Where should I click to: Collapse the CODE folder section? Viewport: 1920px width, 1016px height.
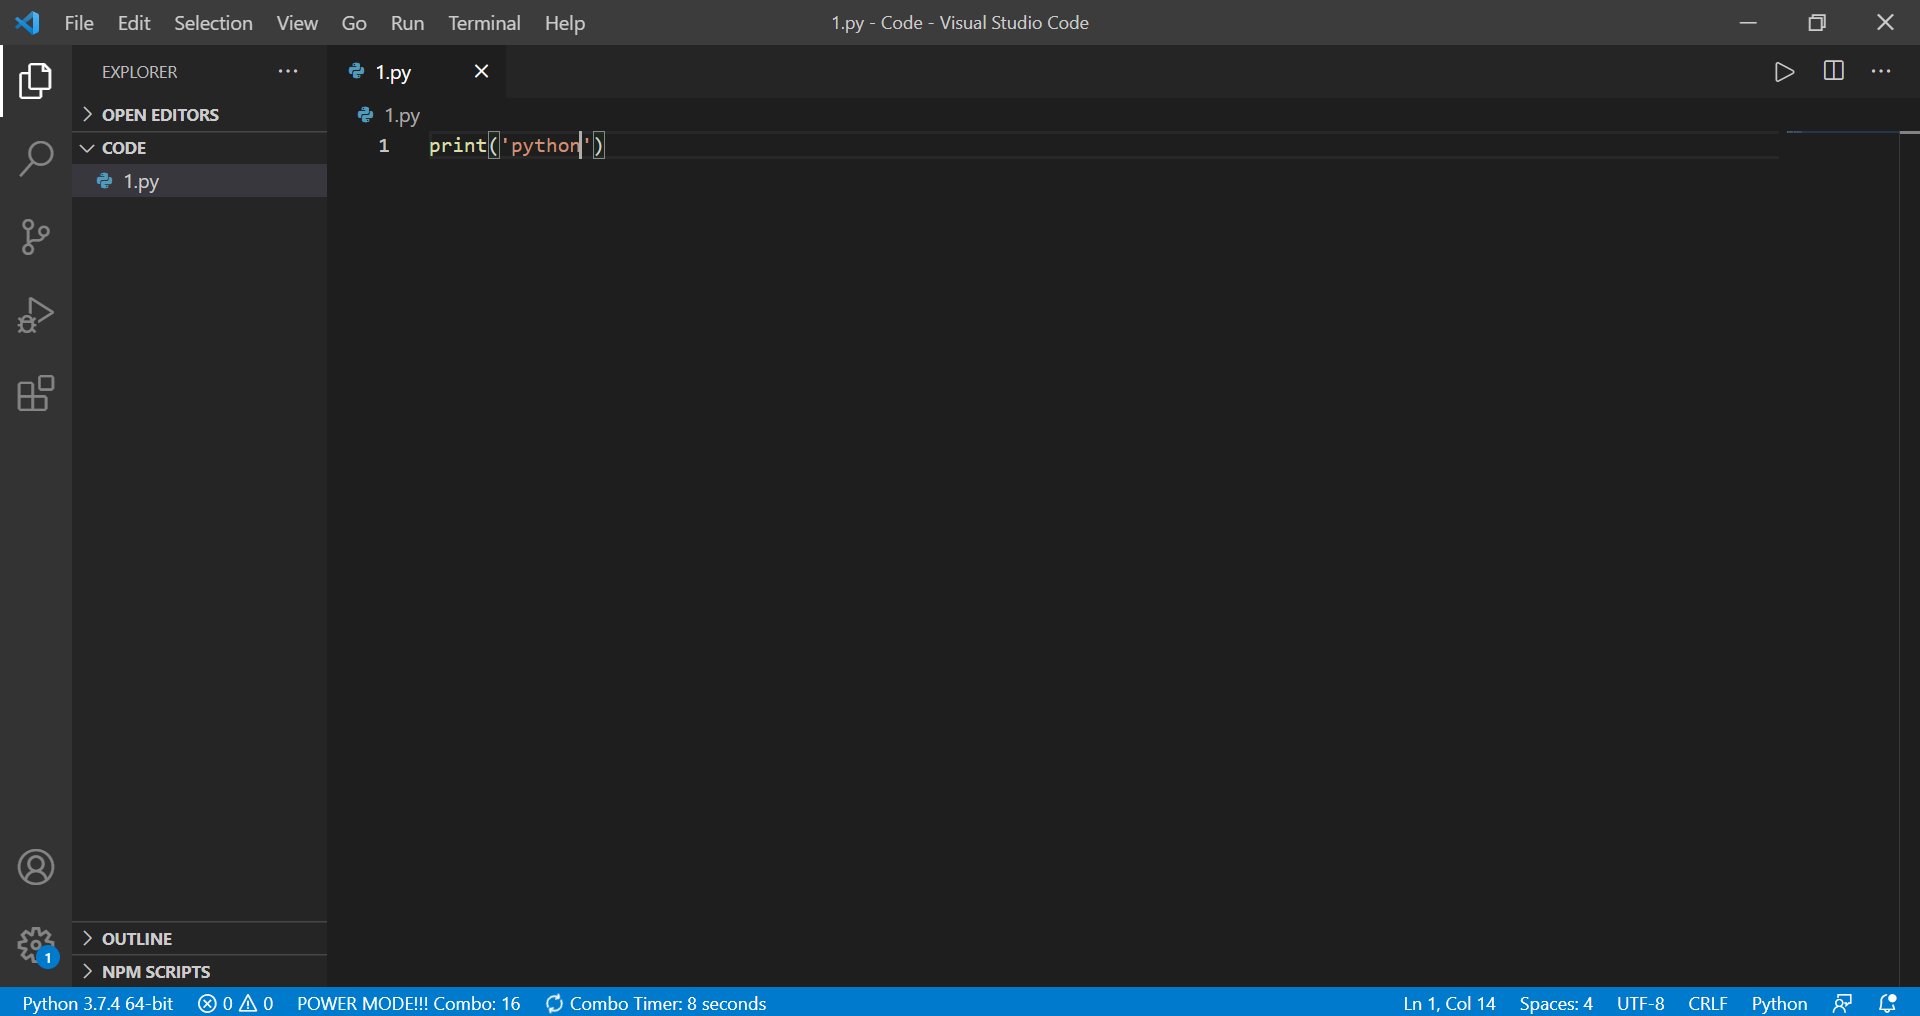click(200, 148)
